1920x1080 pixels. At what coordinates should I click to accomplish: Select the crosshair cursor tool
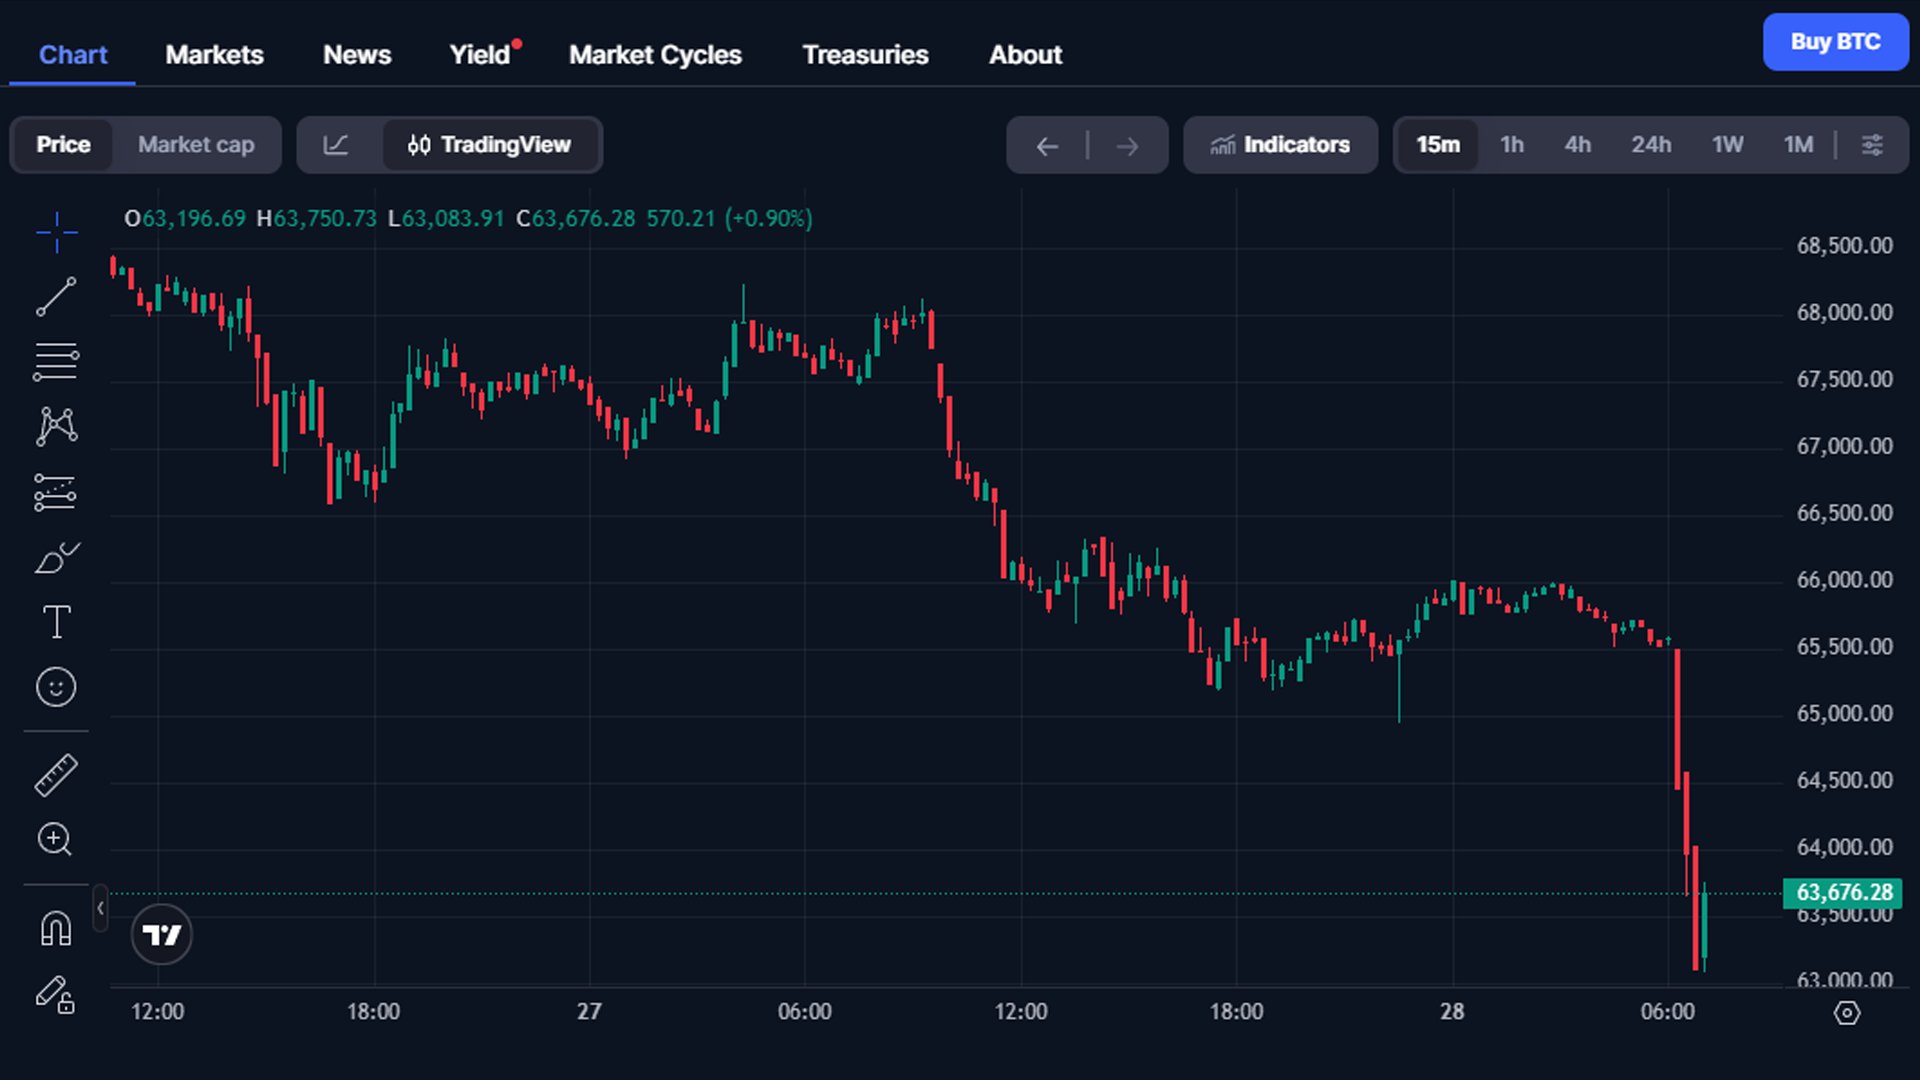[x=56, y=232]
